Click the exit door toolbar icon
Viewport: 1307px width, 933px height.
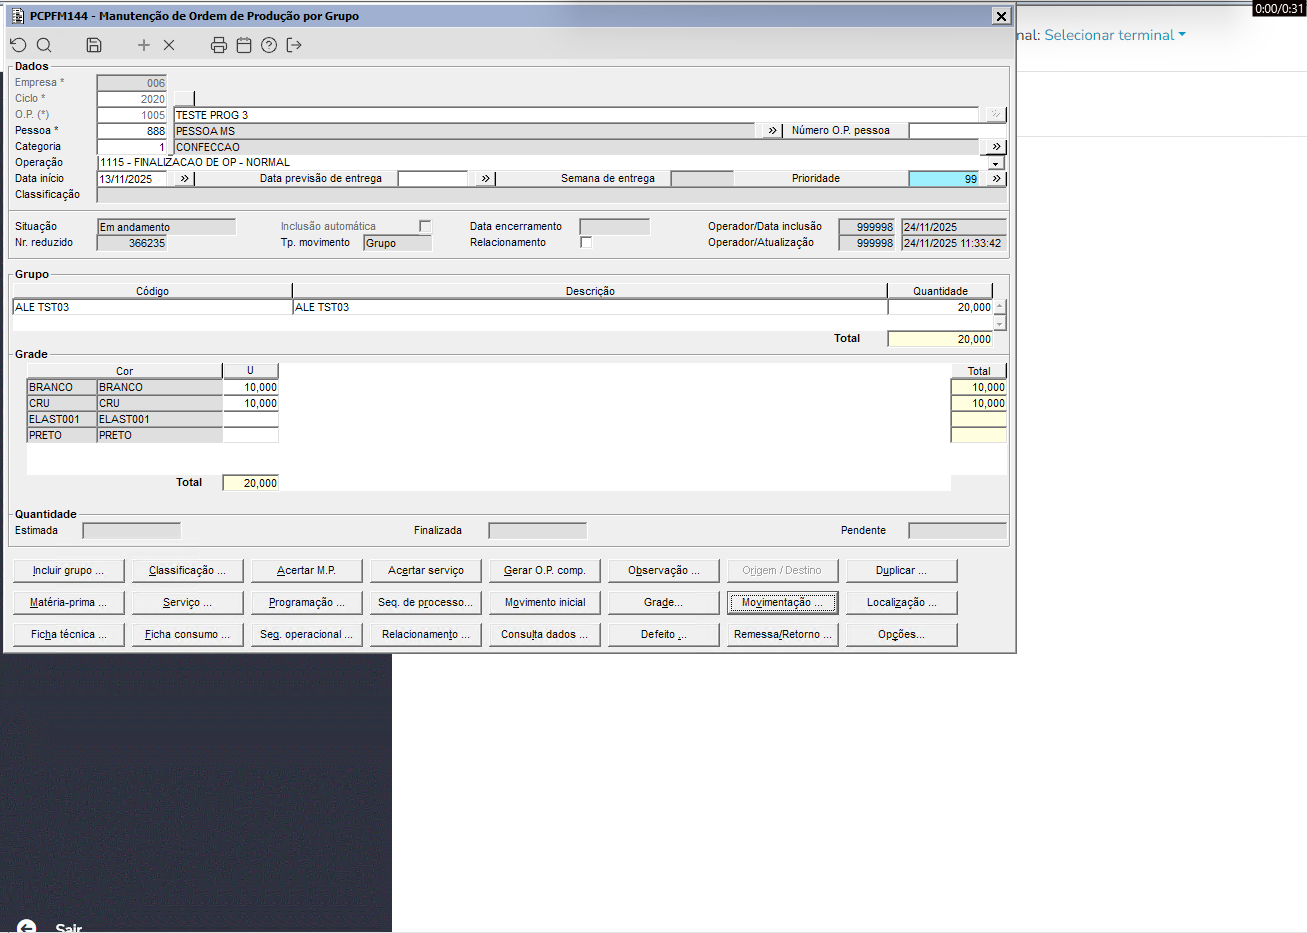point(294,45)
